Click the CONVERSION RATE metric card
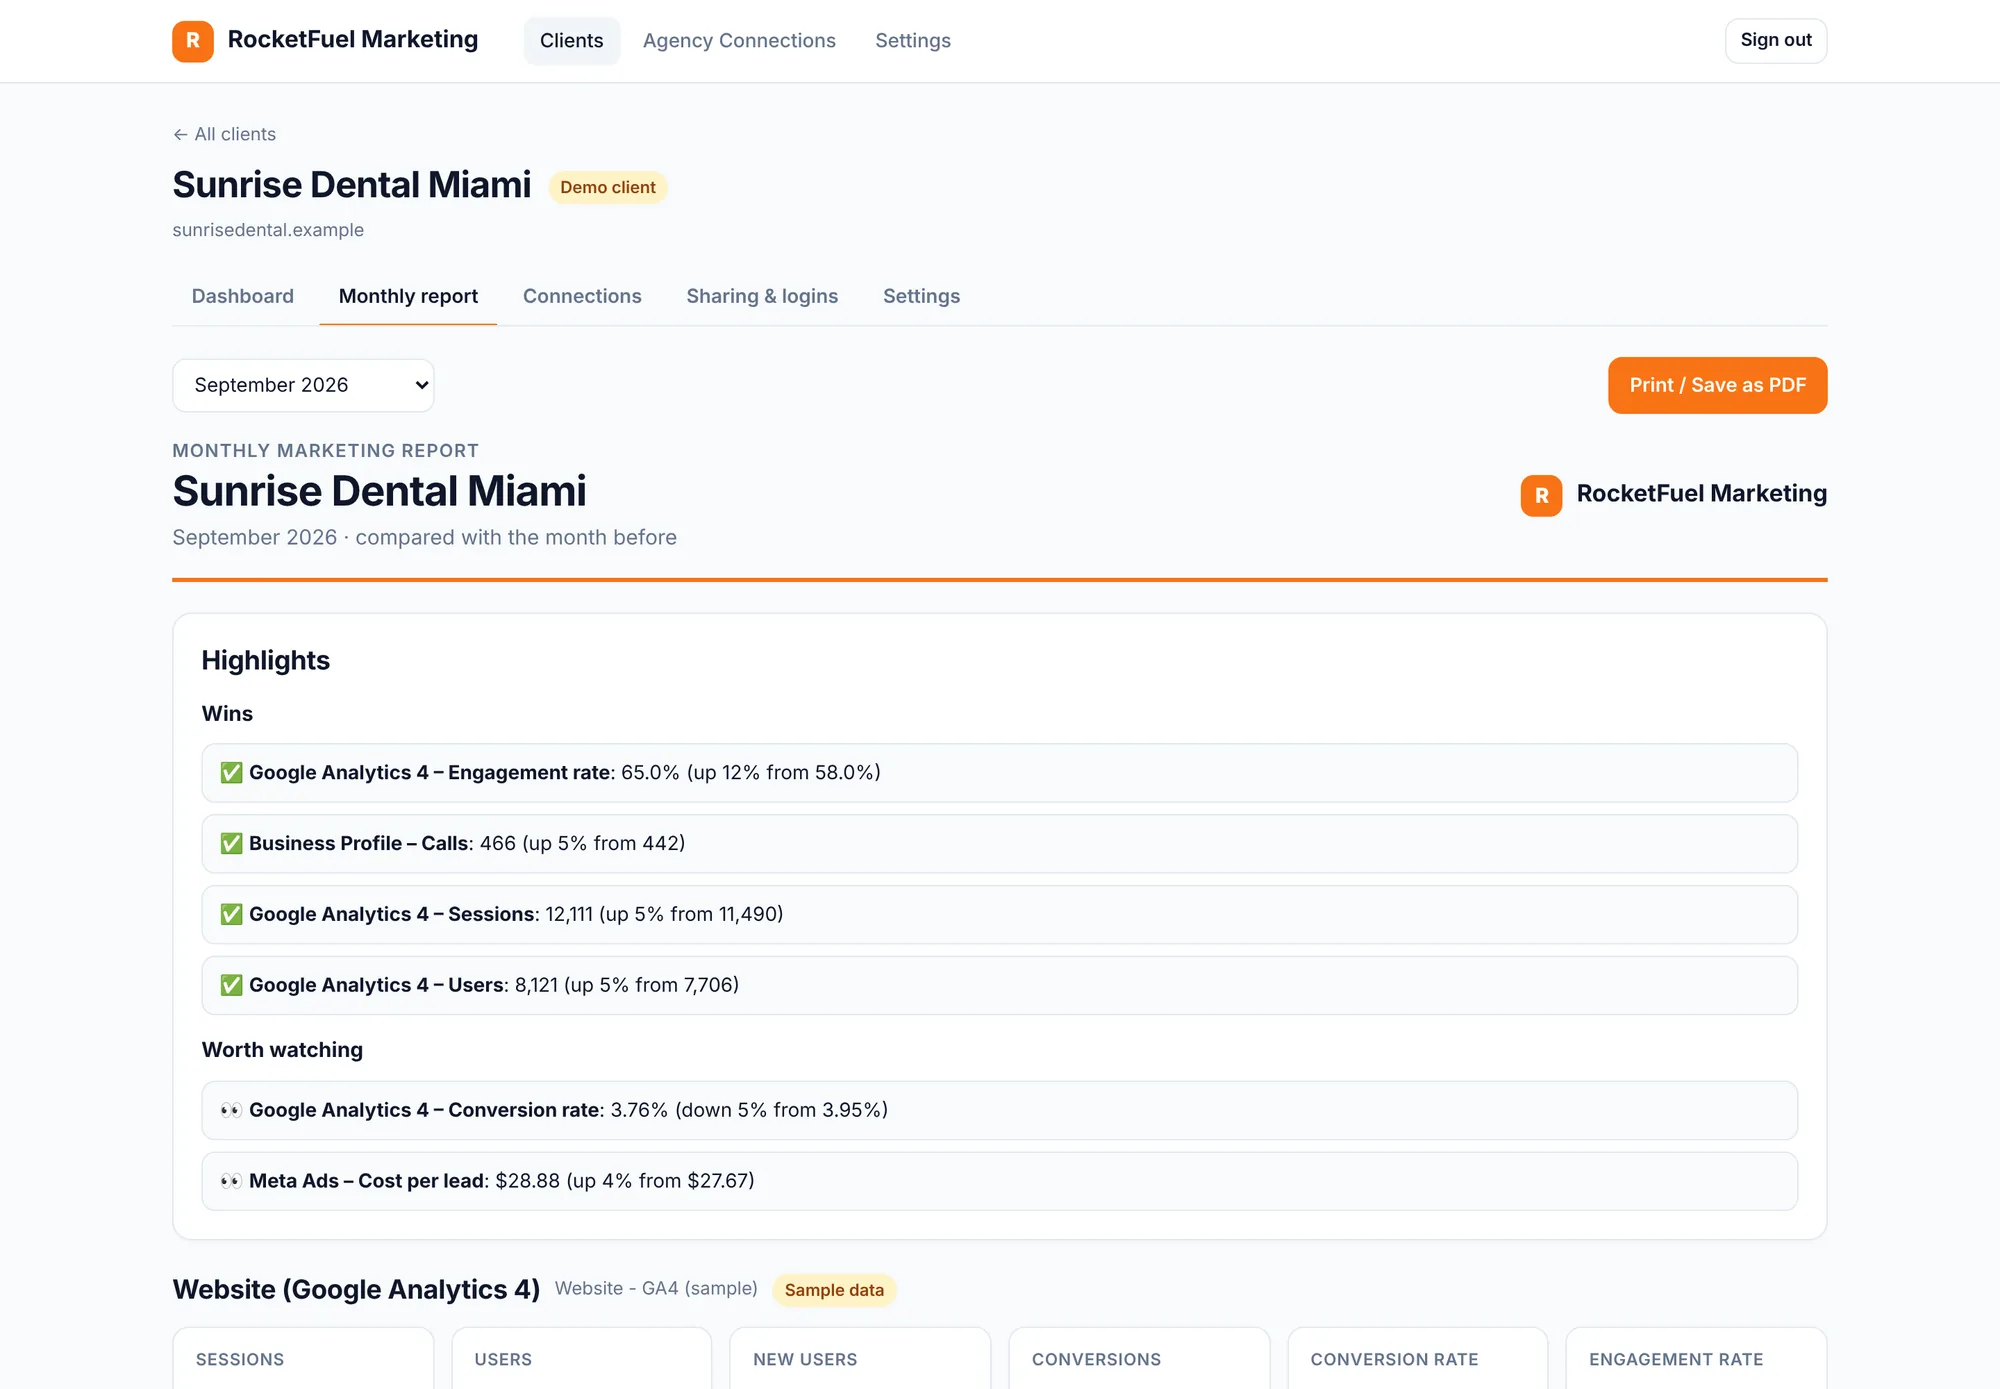Image resolution: width=2000 pixels, height=1389 pixels. point(1418,1358)
